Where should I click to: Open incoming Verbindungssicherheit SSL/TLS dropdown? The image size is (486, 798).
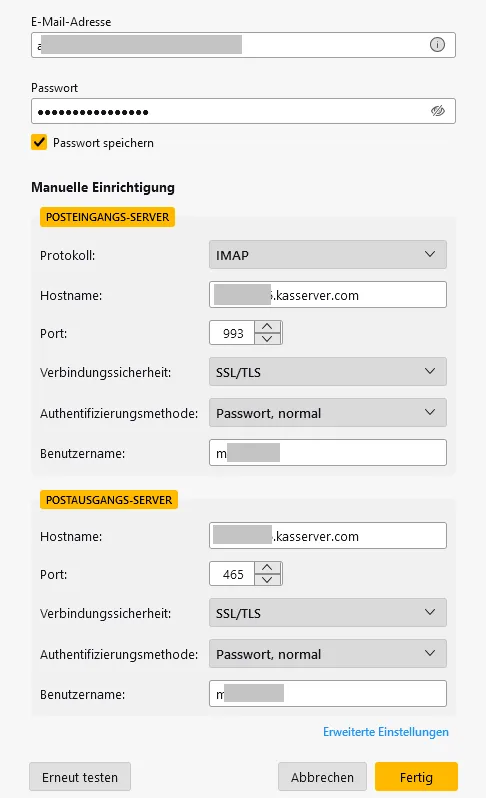[x=328, y=372]
